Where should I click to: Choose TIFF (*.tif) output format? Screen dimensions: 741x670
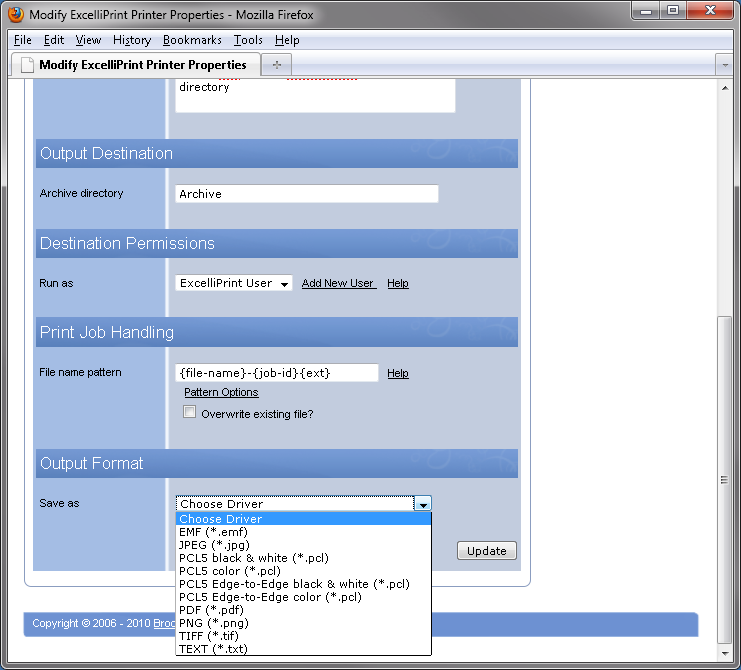pyautogui.click(x=303, y=636)
